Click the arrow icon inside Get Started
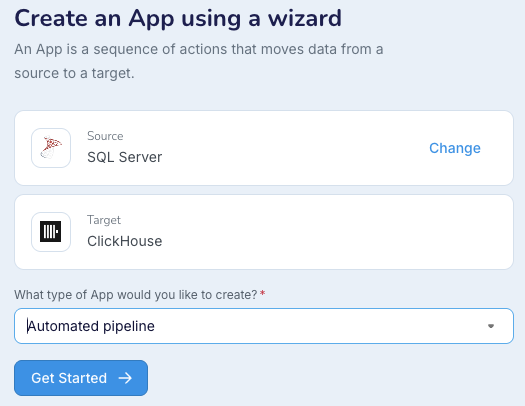The image size is (525, 406). coord(125,378)
